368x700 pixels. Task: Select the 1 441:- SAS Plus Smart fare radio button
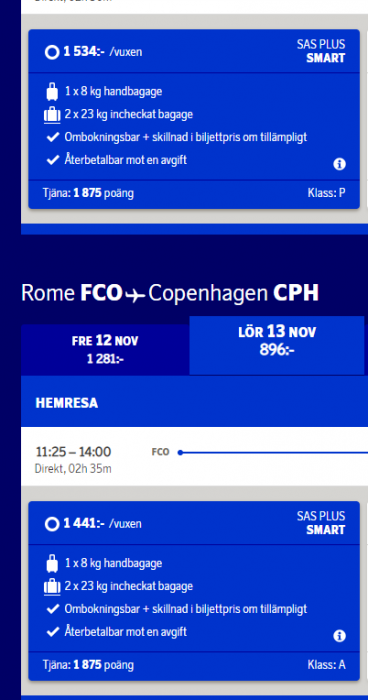point(52,524)
